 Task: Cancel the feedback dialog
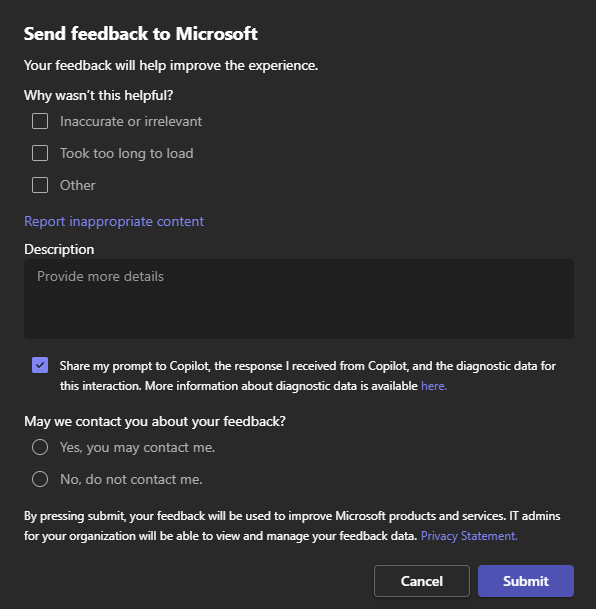click(x=422, y=581)
